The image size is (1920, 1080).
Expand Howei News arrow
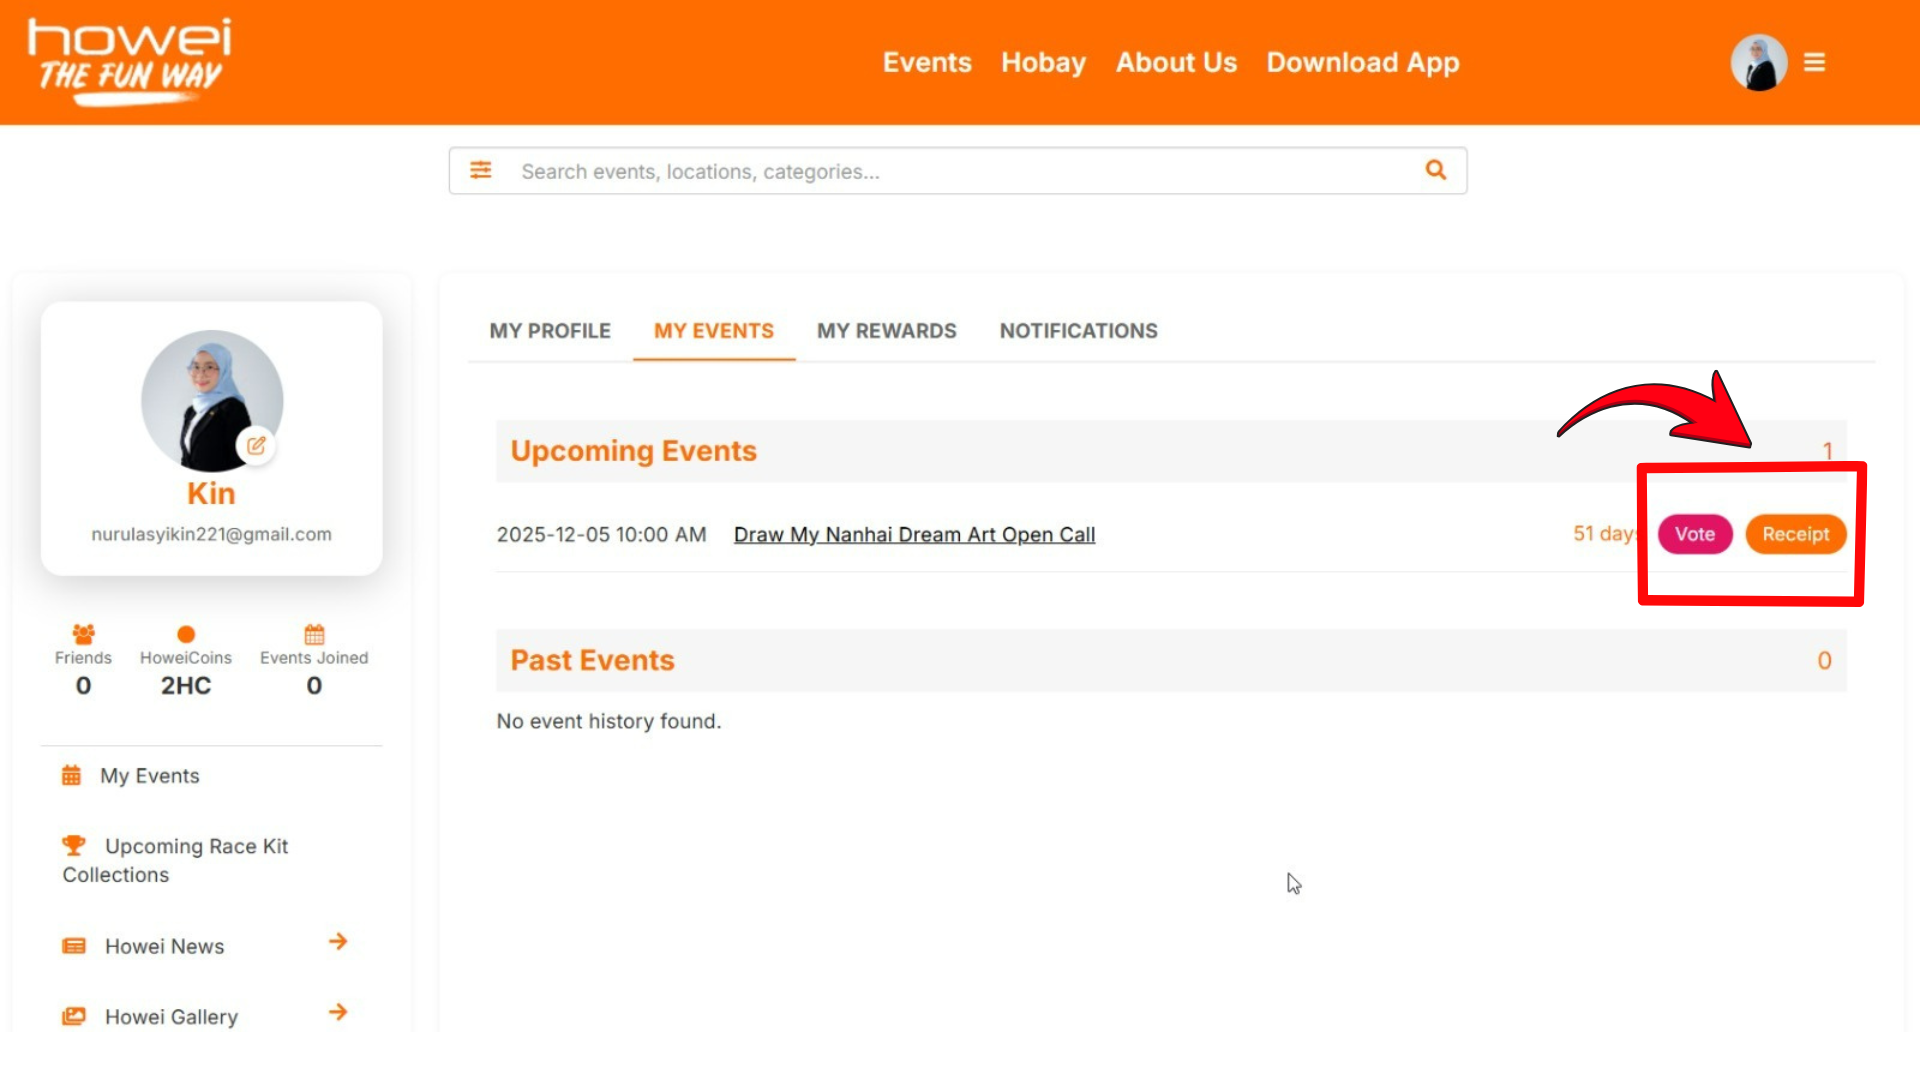338,942
